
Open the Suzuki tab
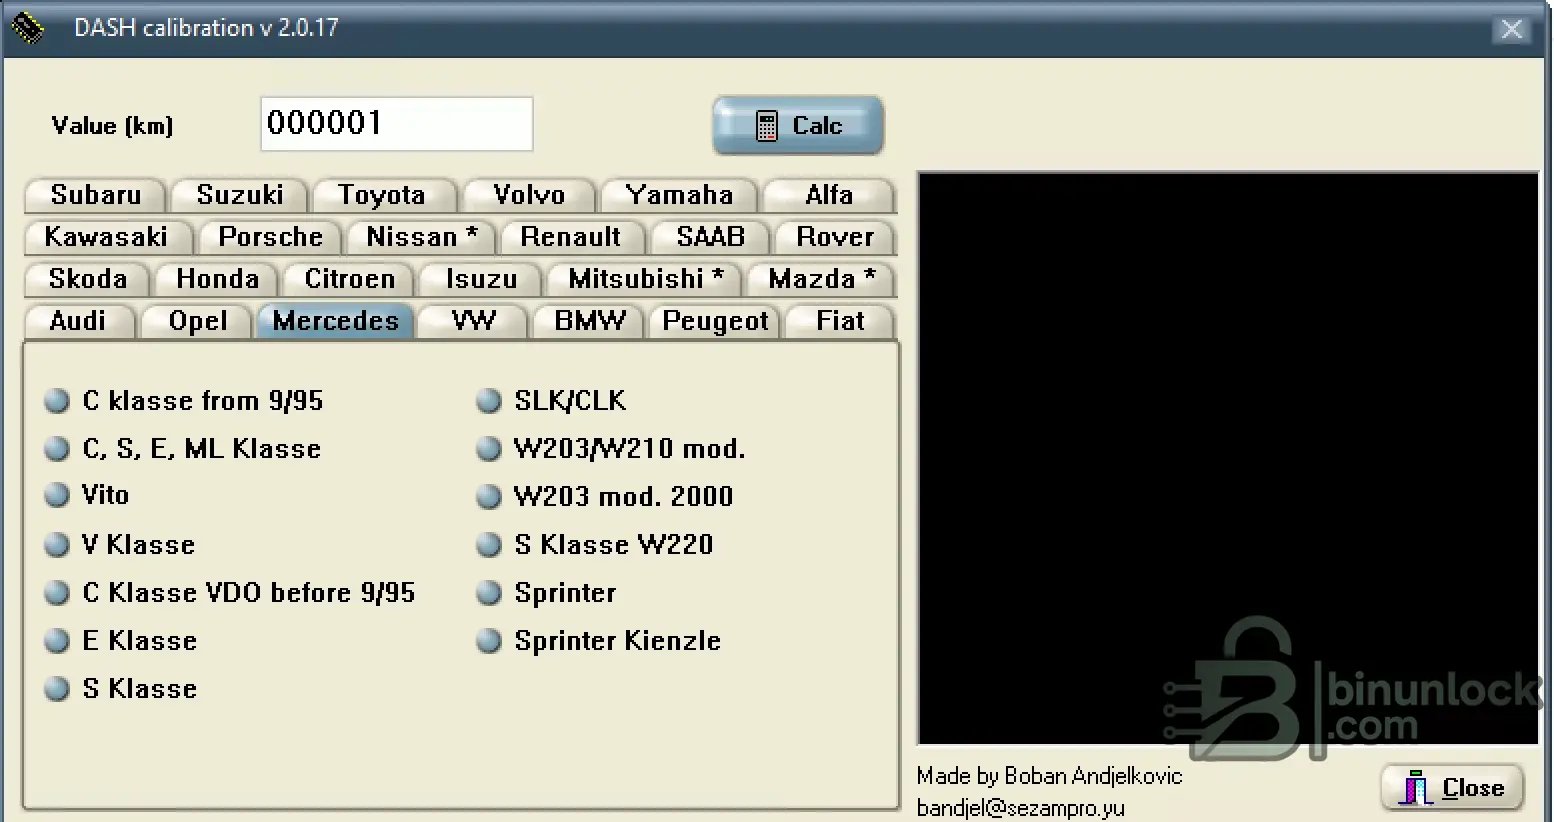coord(239,195)
